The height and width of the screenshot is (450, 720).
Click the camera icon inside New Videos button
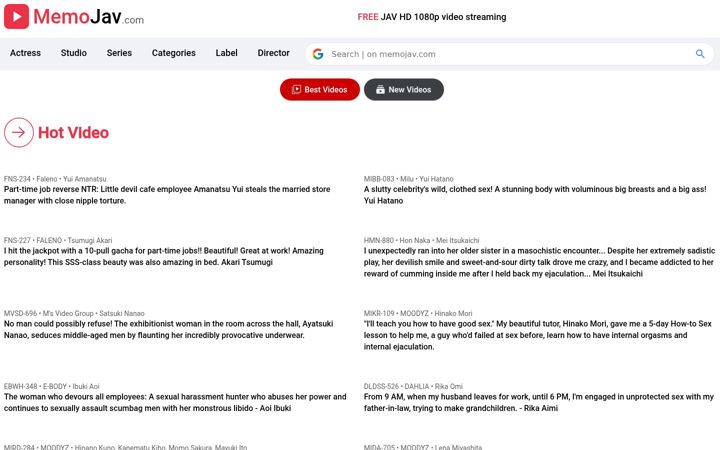[380, 90]
